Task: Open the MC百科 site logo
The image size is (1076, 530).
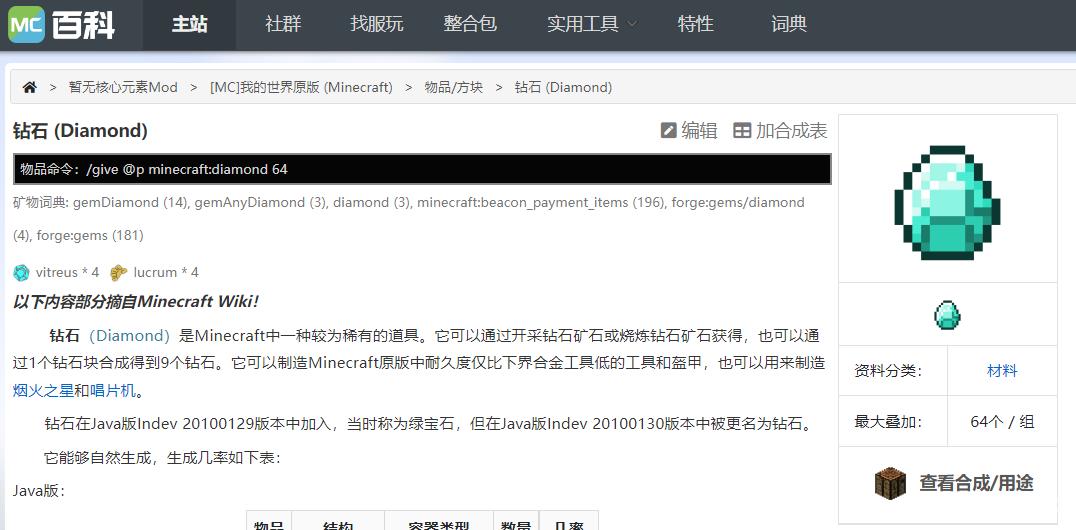Action: [62, 25]
